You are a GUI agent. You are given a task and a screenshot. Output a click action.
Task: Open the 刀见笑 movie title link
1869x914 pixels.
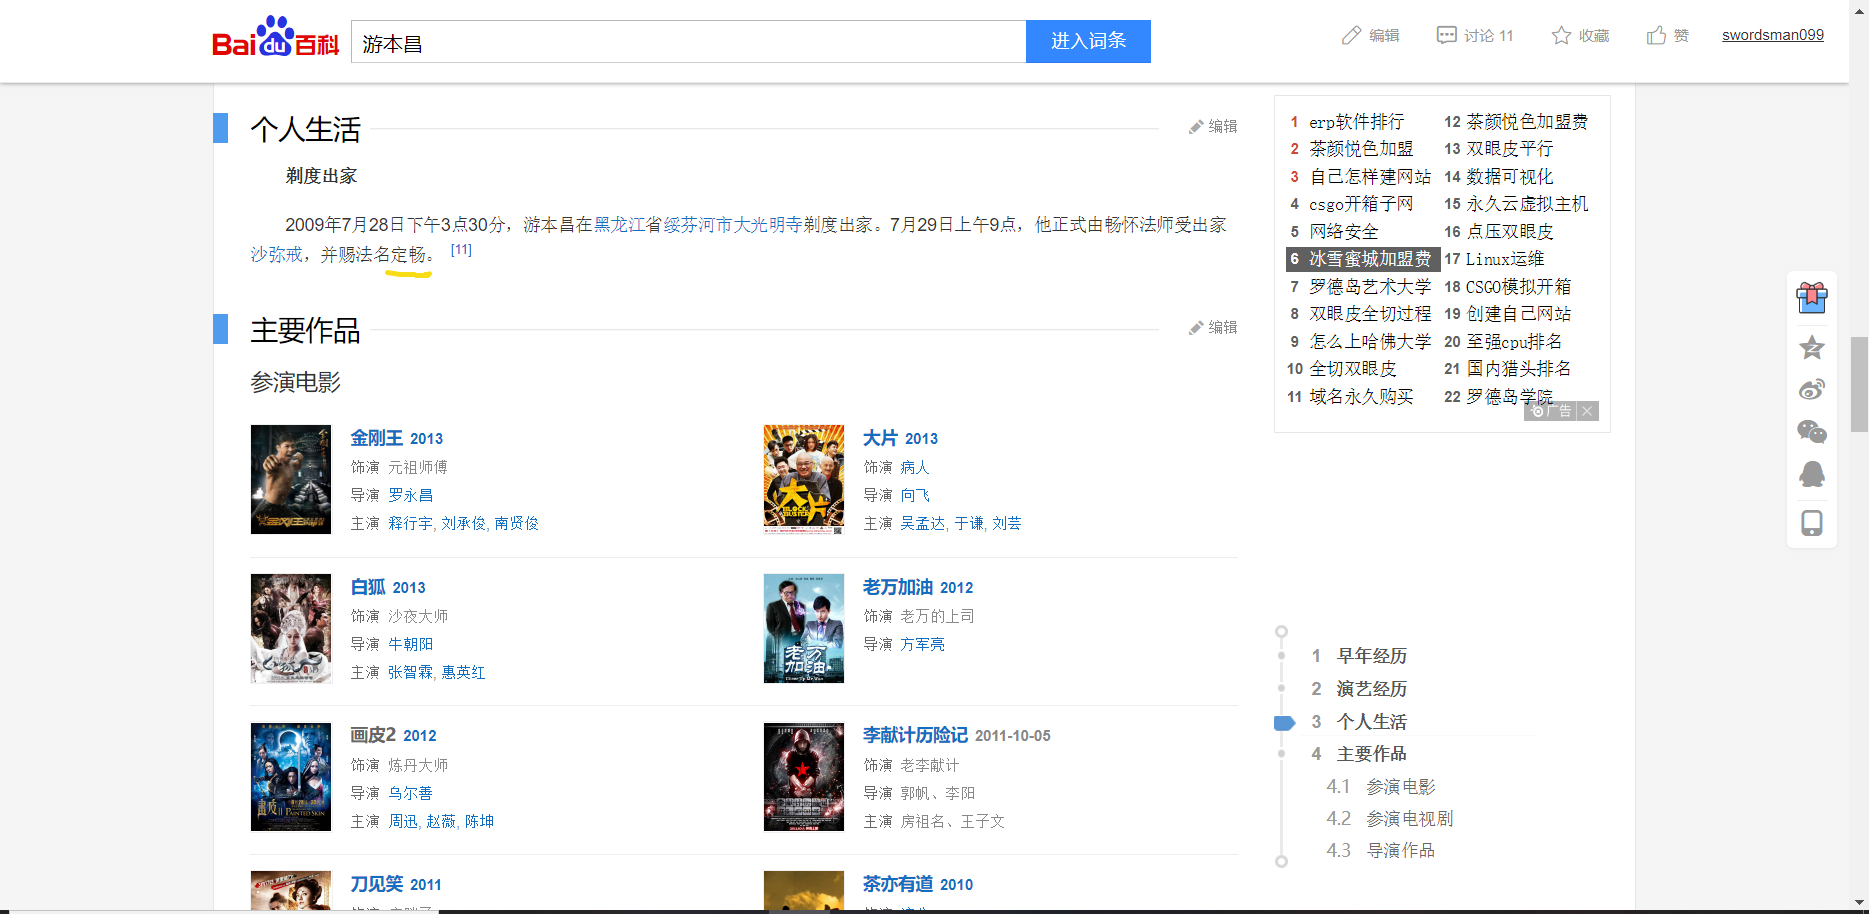(x=376, y=884)
